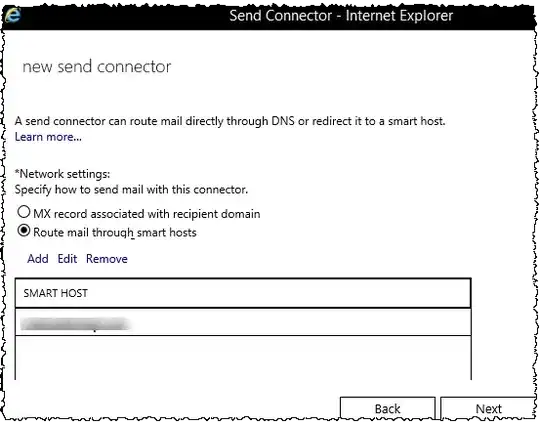Click the 'new send connector' heading
Screen dimensions: 540x425
pos(97,66)
